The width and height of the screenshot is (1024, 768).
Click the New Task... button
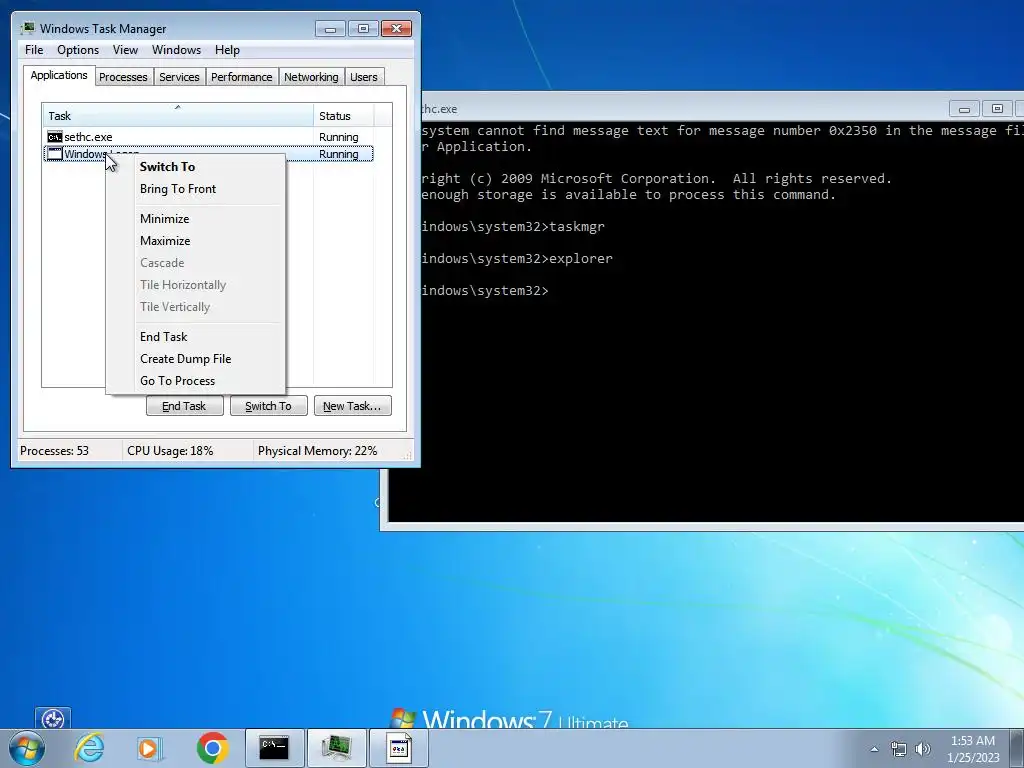[x=352, y=406]
